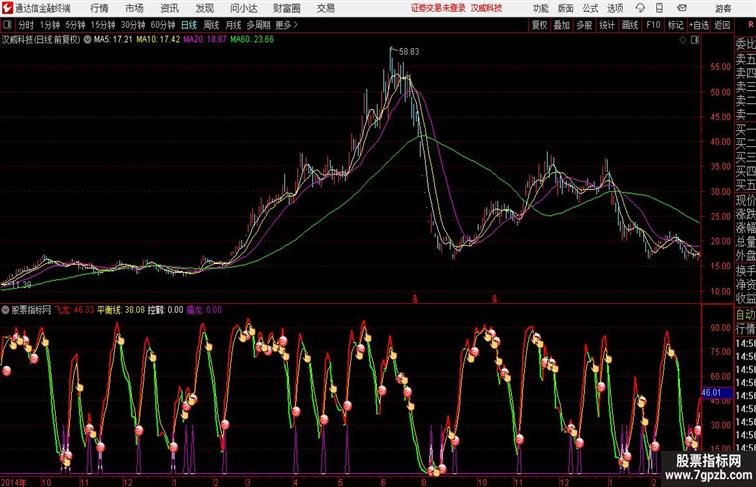Image resolution: width=756 pixels, height=487 pixels.
Task: Toggle the left sidebar panel icon
Action: tap(7, 25)
